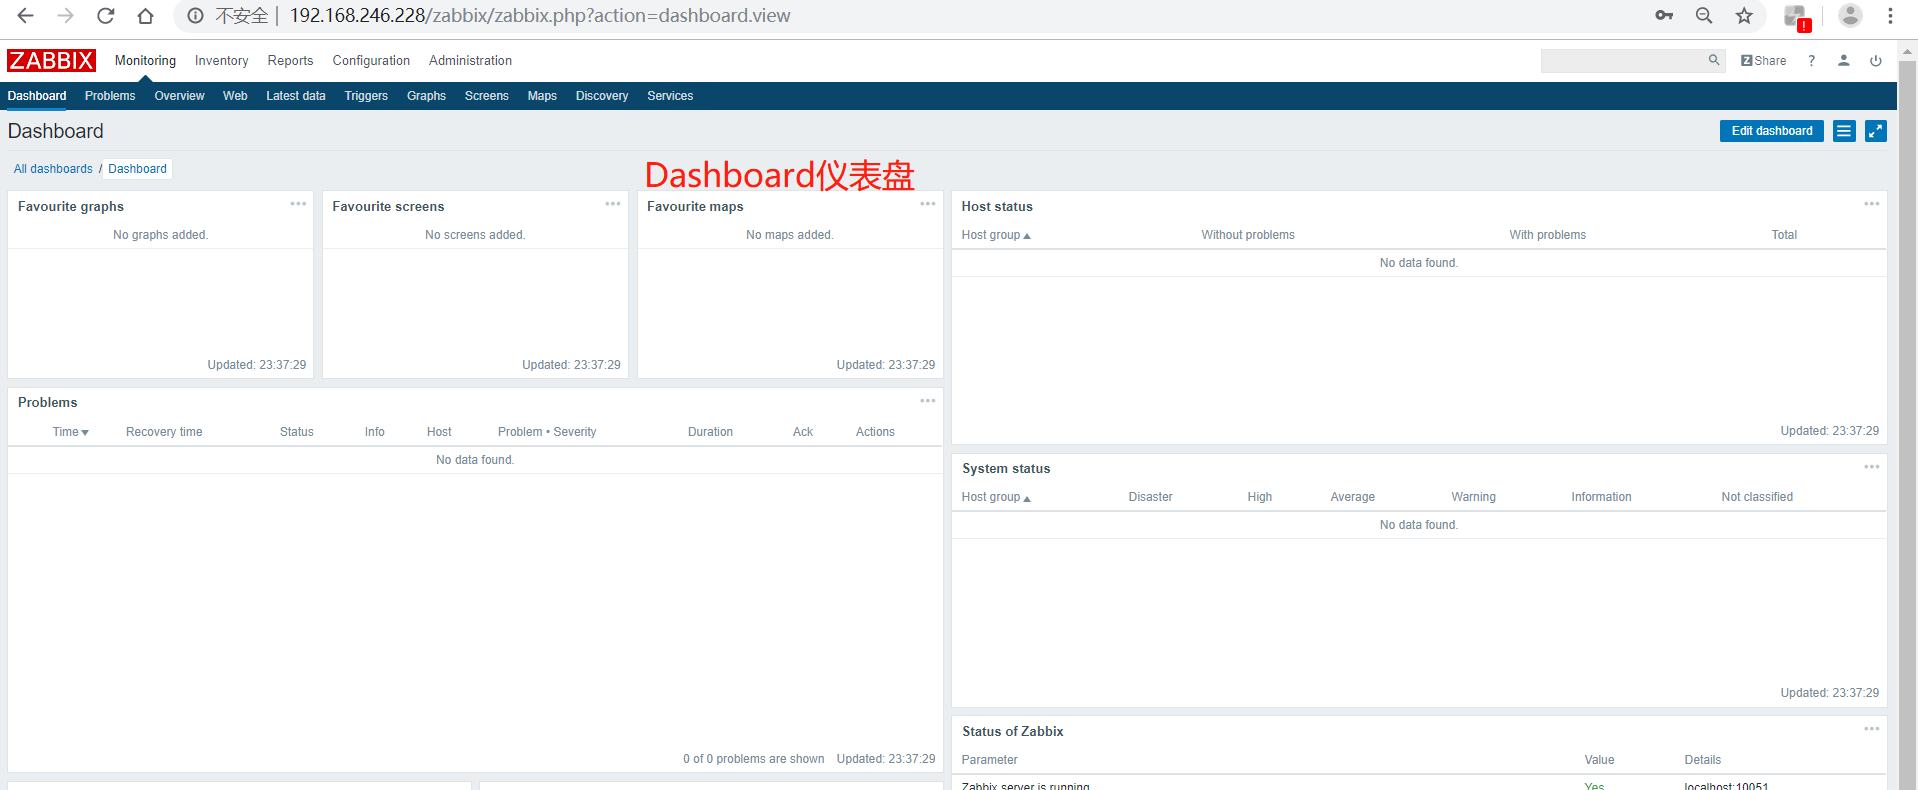This screenshot has height=790, width=1918.
Task: Click the Zabbix logo
Action: click(51, 60)
